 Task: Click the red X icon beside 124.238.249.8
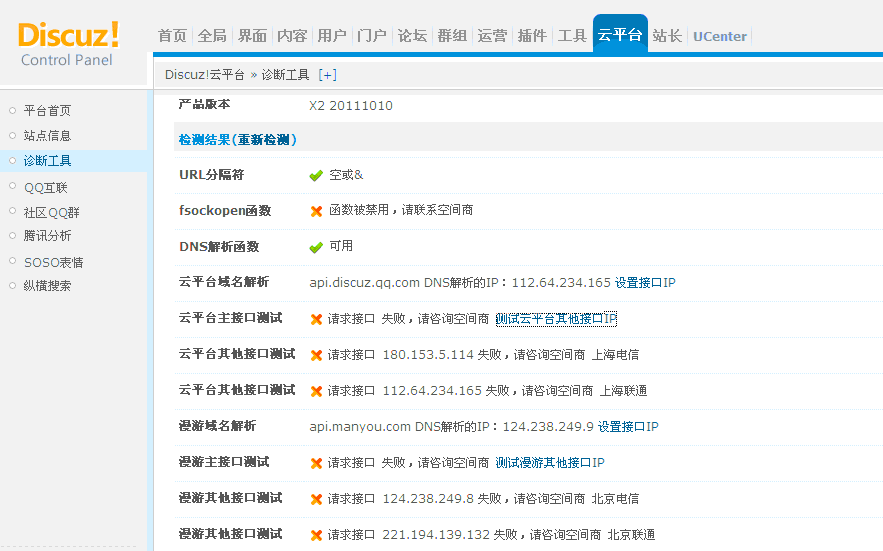(316, 500)
